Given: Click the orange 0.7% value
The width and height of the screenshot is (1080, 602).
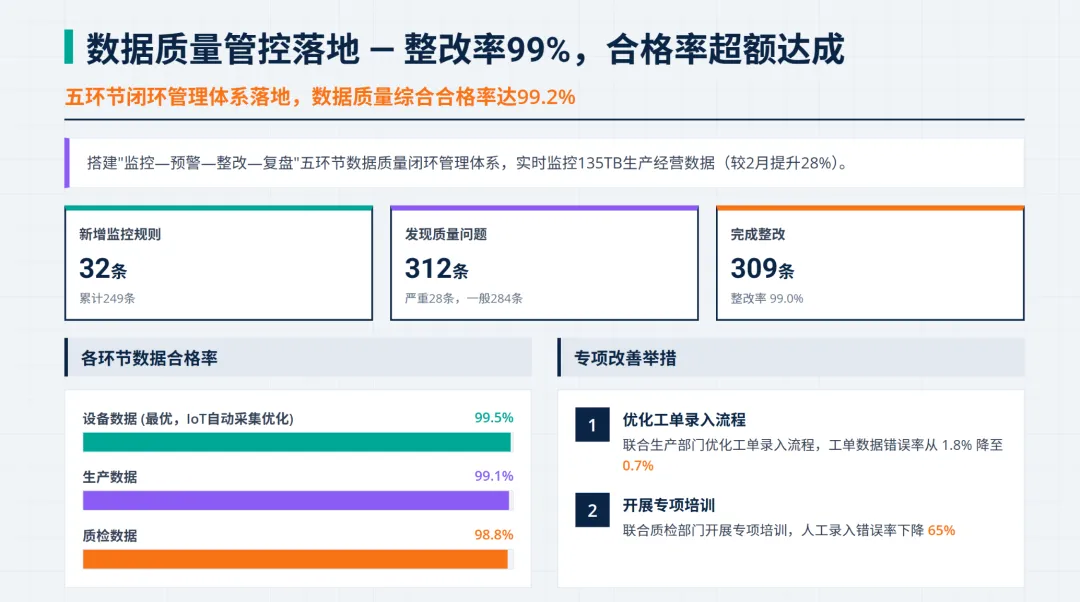Looking at the screenshot, I should [x=638, y=466].
